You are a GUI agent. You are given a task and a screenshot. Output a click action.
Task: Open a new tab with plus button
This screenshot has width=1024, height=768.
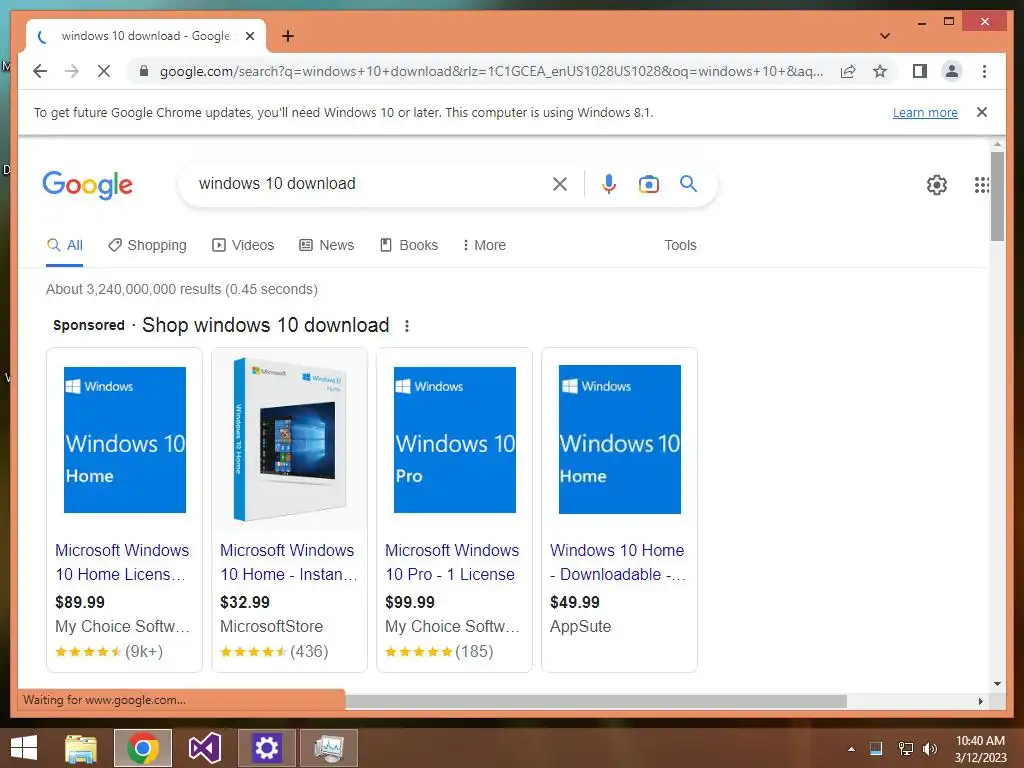(288, 36)
